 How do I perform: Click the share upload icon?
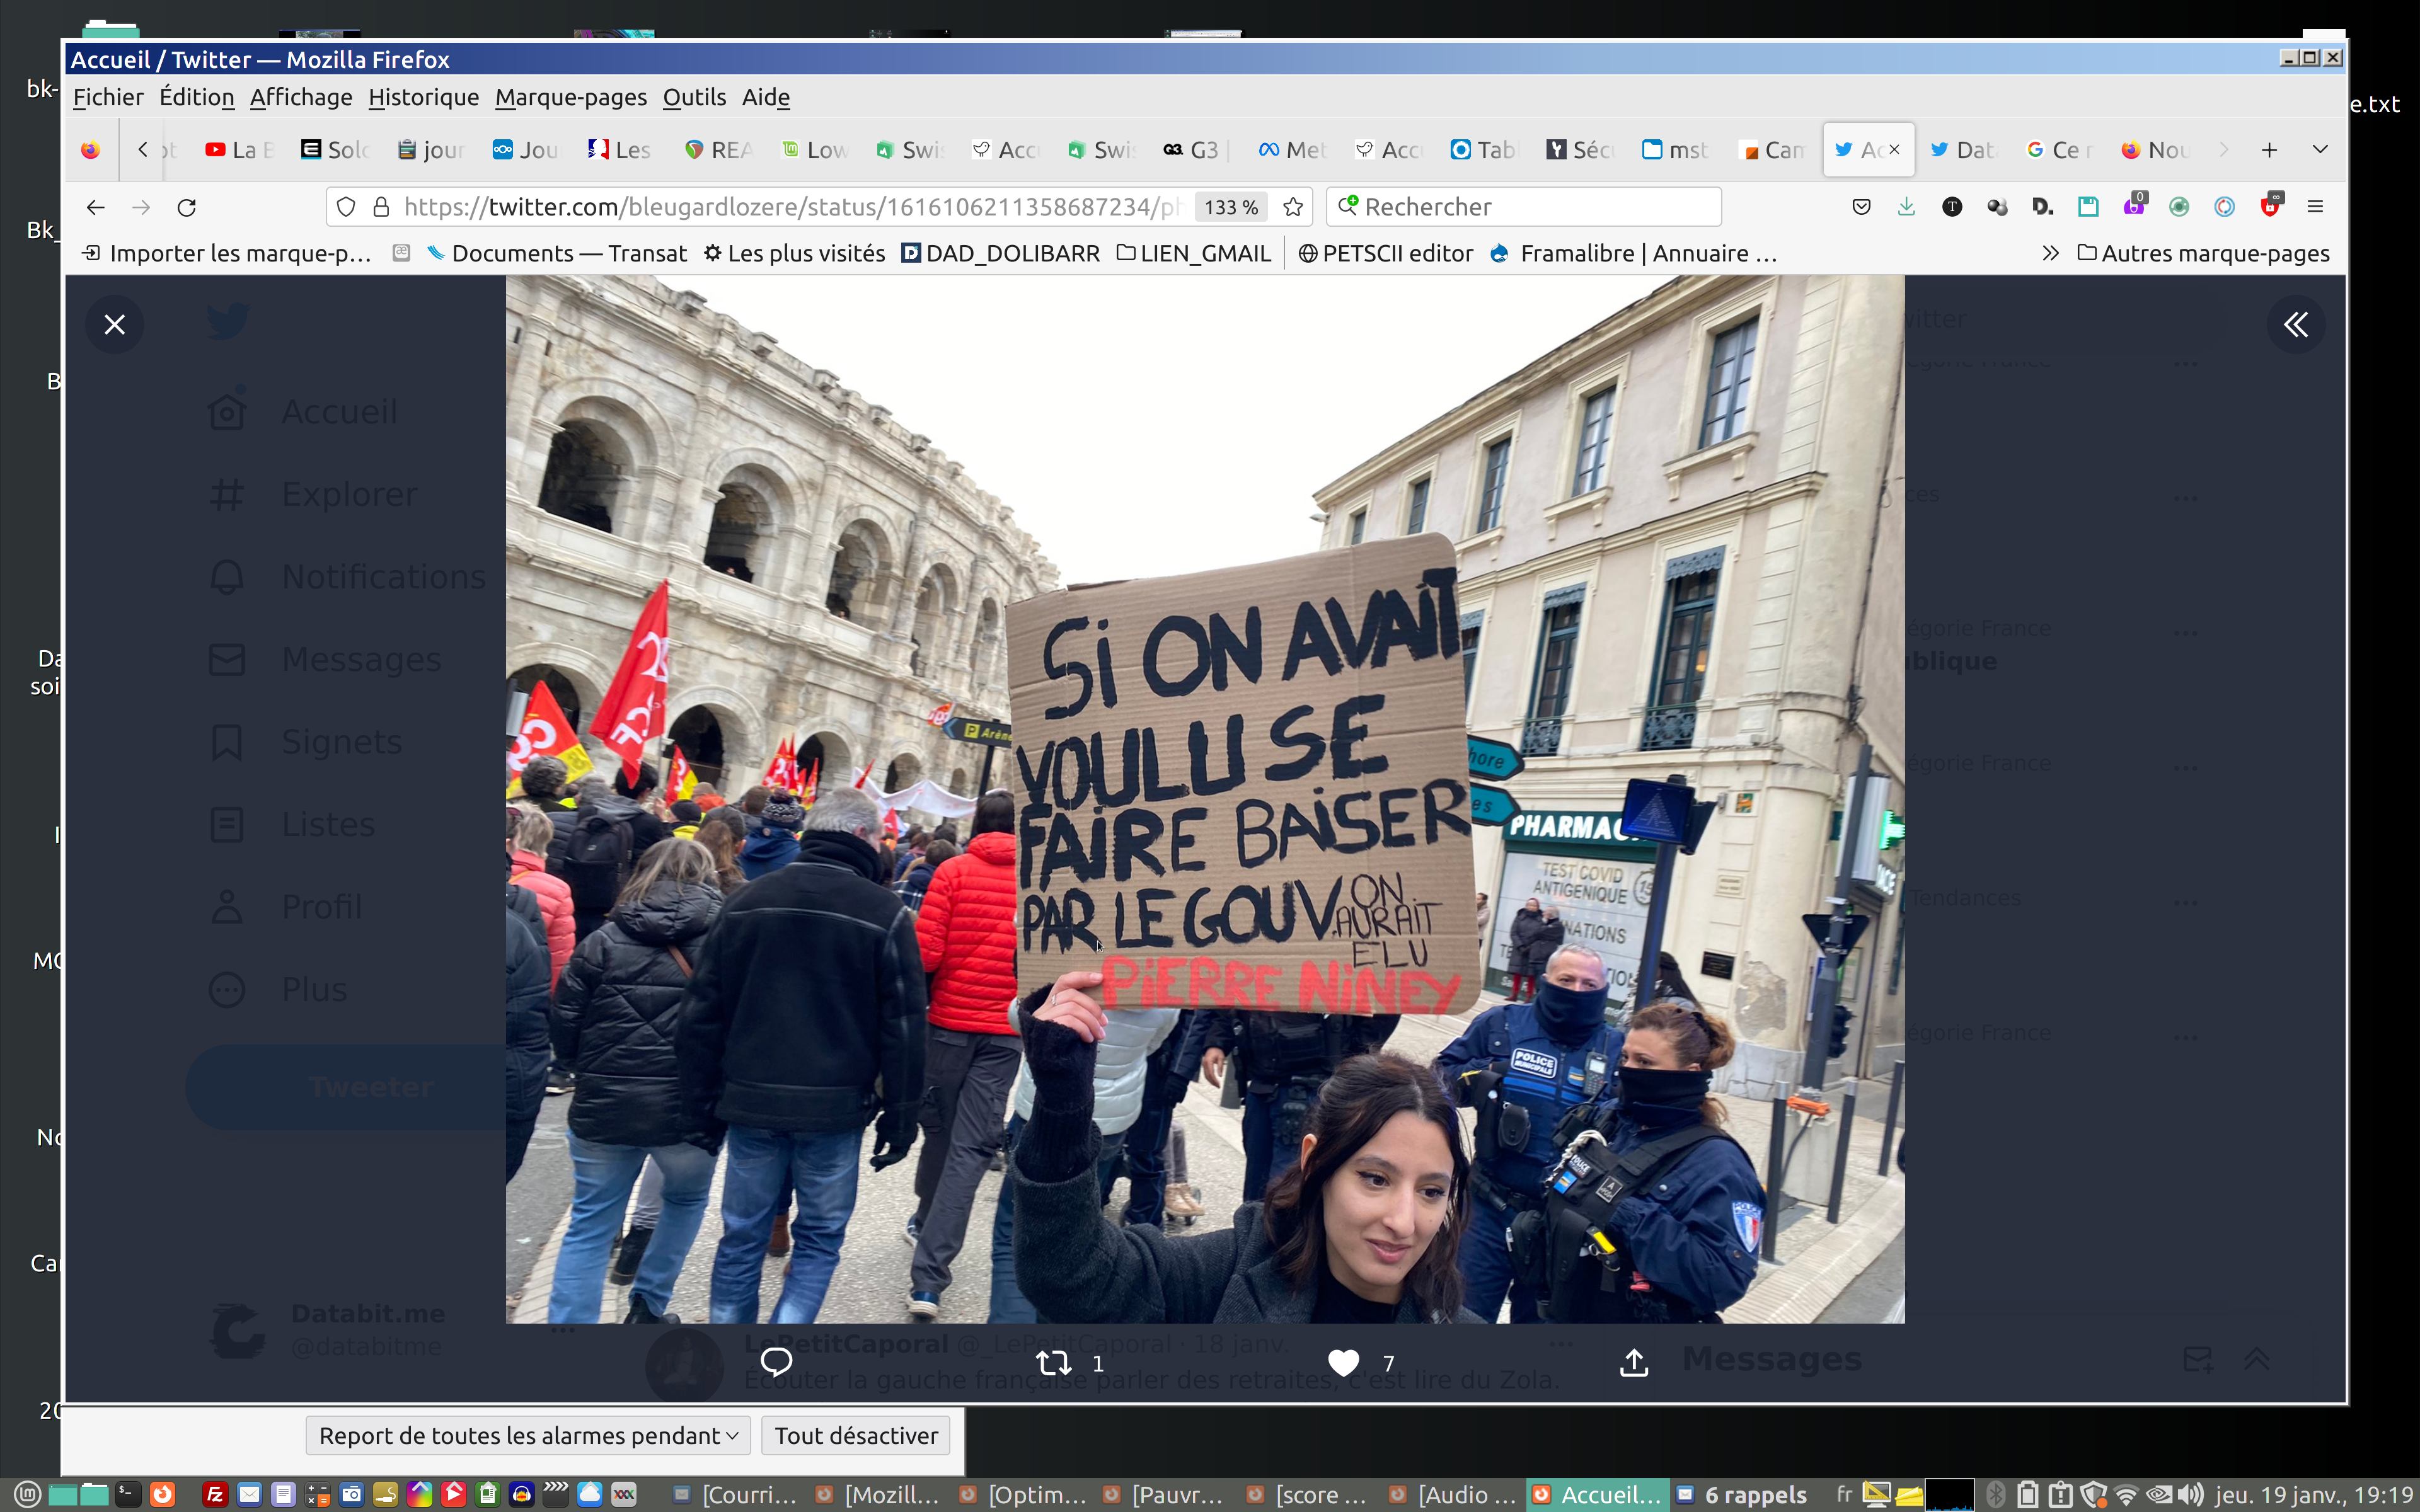pos(1633,1362)
